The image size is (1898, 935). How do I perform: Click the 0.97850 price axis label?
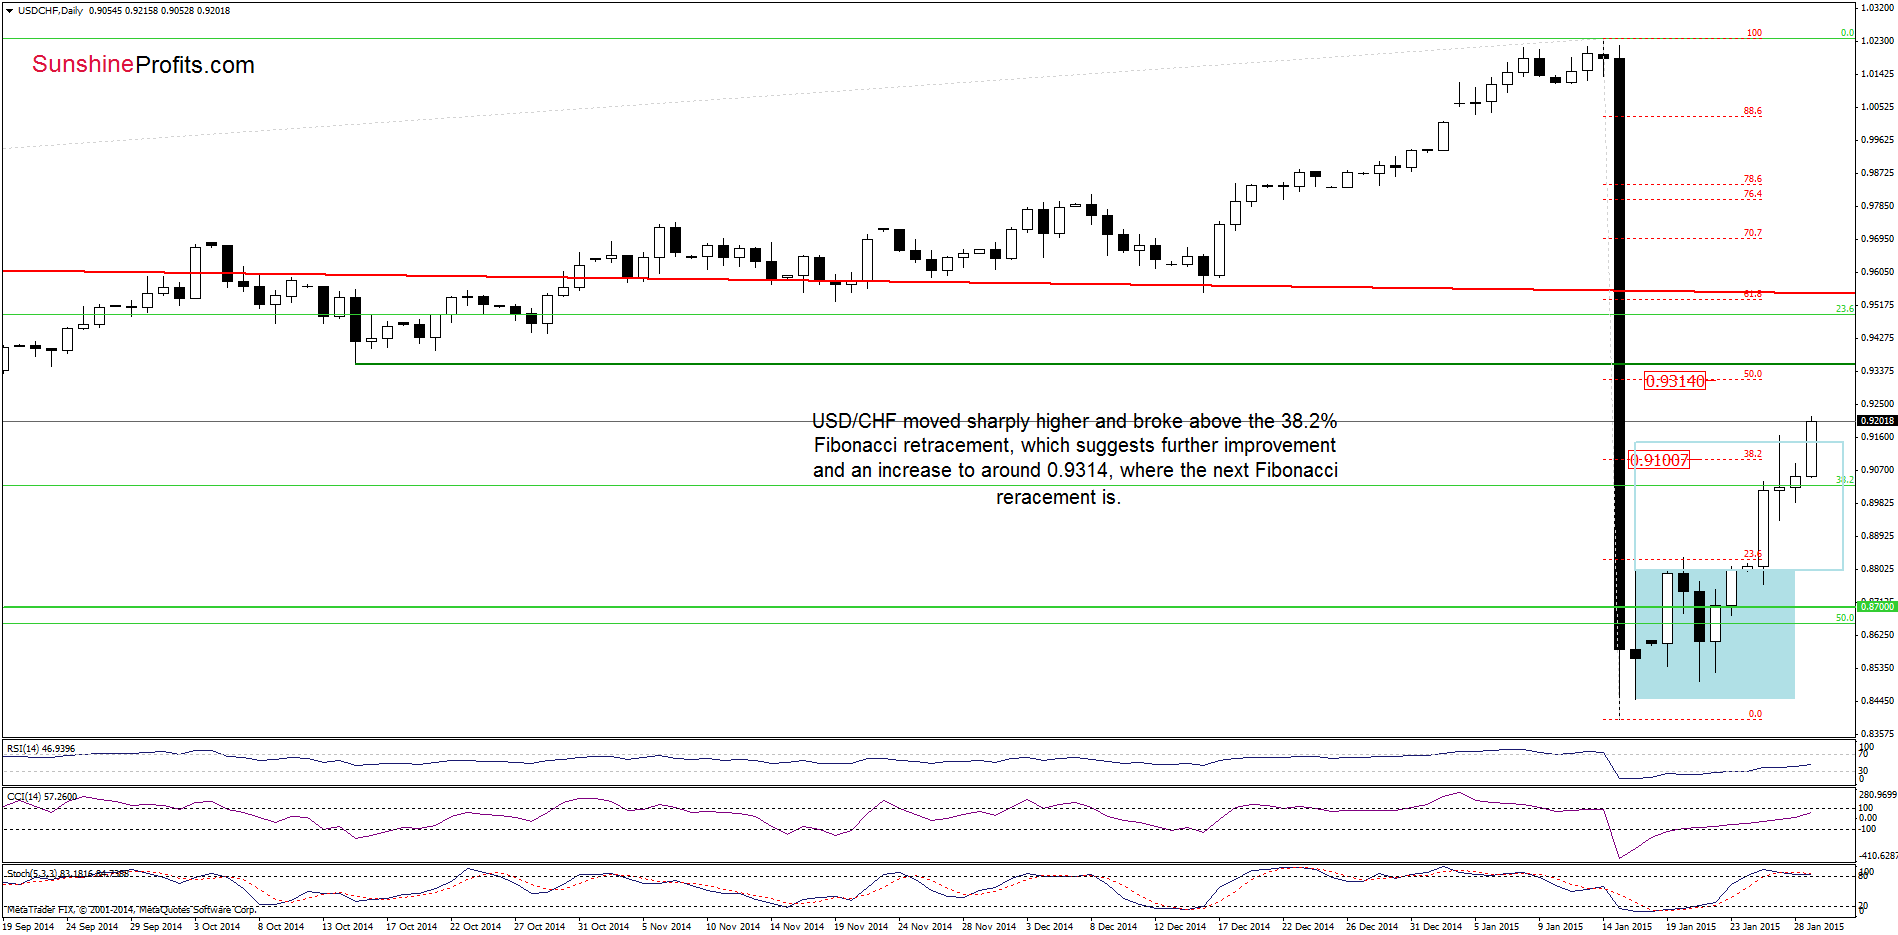click(1877, 205)
